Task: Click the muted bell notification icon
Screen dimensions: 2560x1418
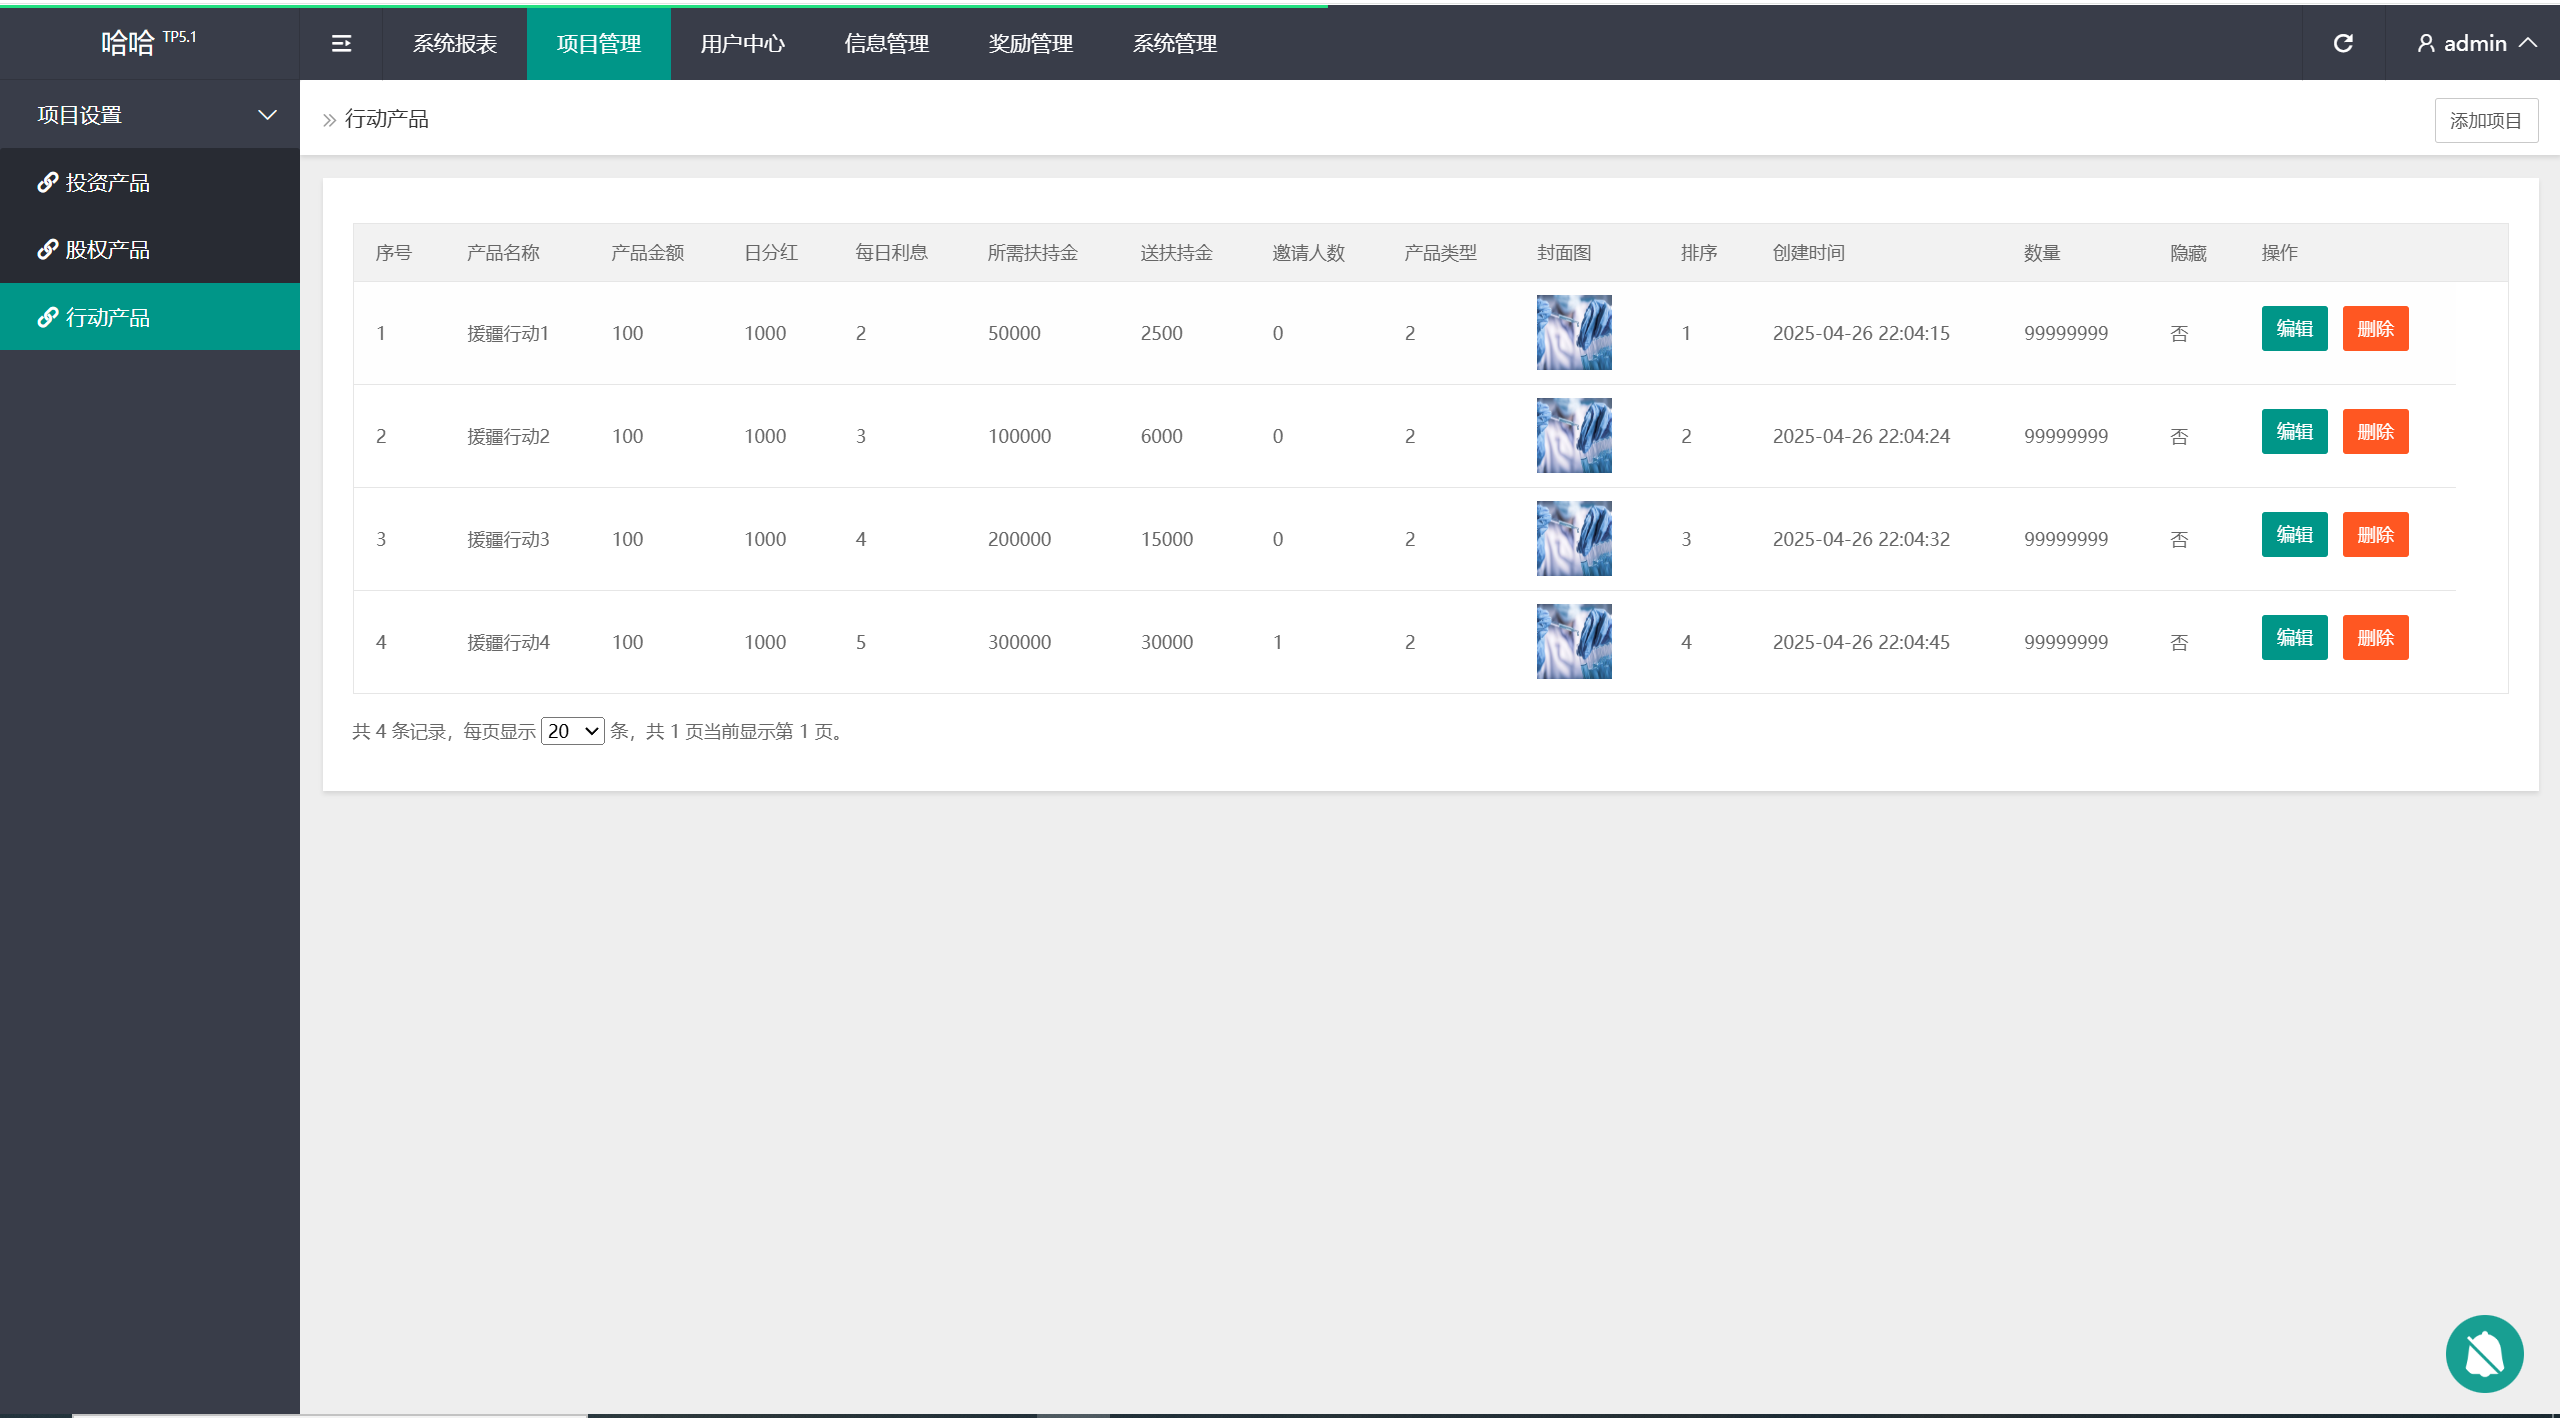Action: coord(2484,1353)
